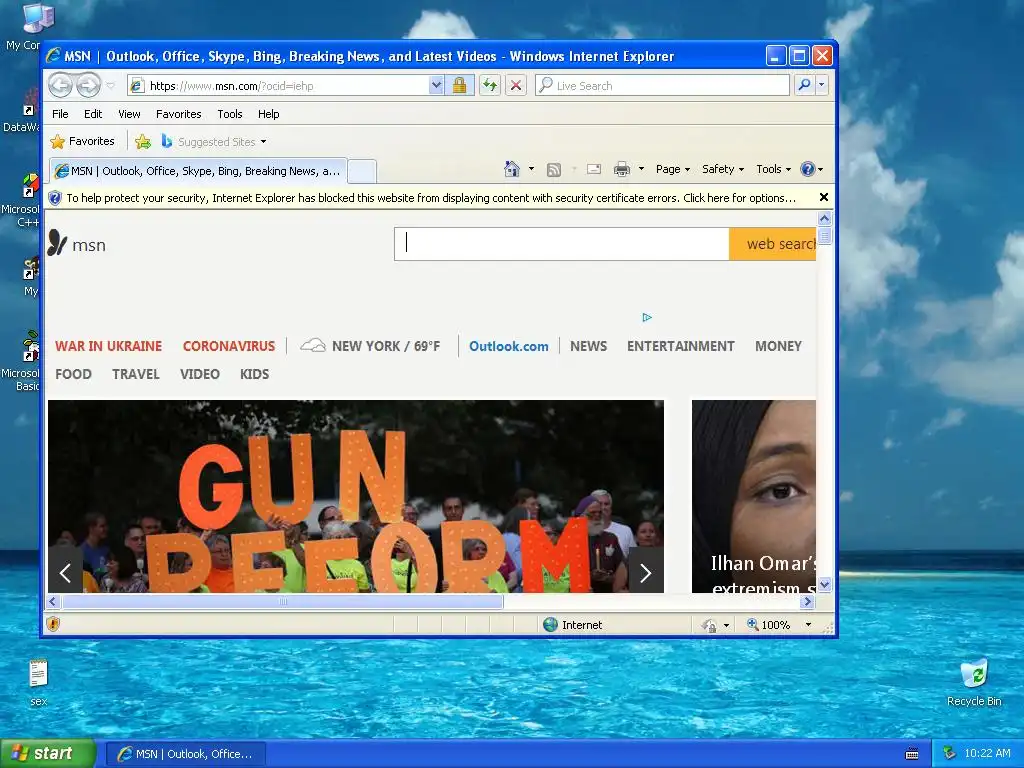Open the search provider dropdown arrow
1024x768 pixels.
point(822,85)
